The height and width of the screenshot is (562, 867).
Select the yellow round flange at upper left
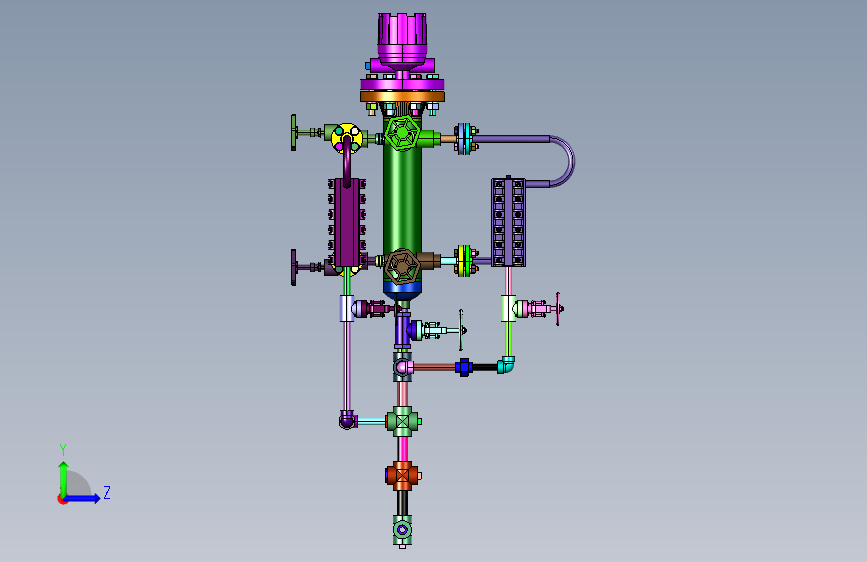[347, 137]
